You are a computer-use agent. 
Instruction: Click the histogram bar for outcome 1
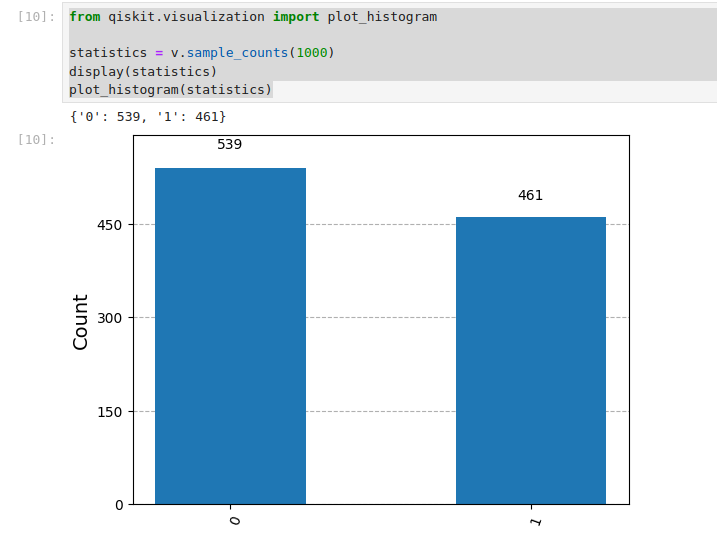click(531, 361)
